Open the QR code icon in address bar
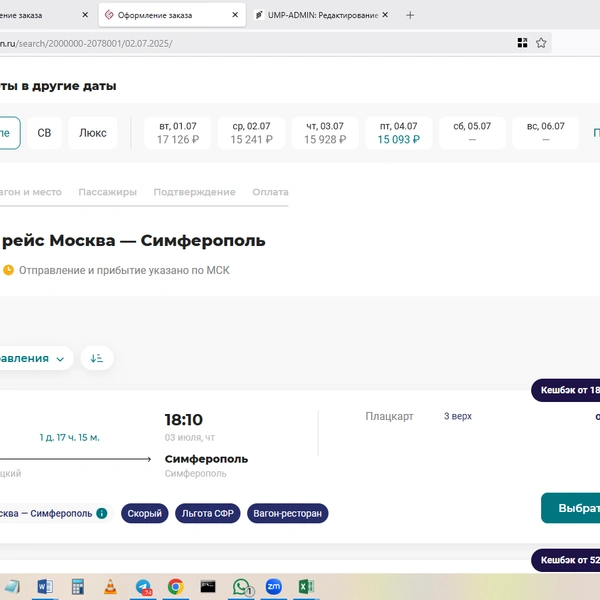 coord(522,43)
